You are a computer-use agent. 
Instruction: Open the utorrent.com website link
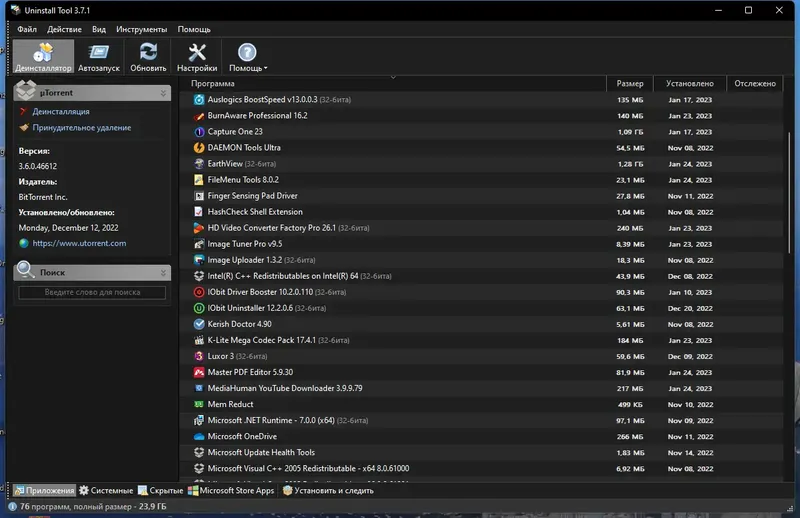79,243
